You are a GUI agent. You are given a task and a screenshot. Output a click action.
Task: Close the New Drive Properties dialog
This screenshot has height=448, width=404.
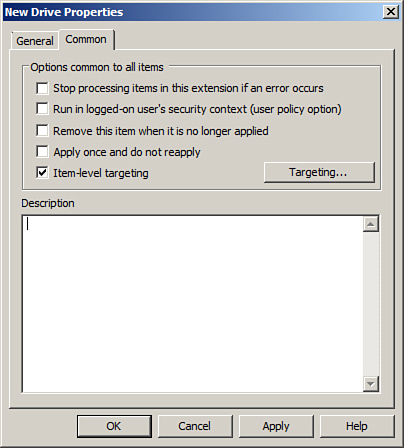click(x=391, y=12)
